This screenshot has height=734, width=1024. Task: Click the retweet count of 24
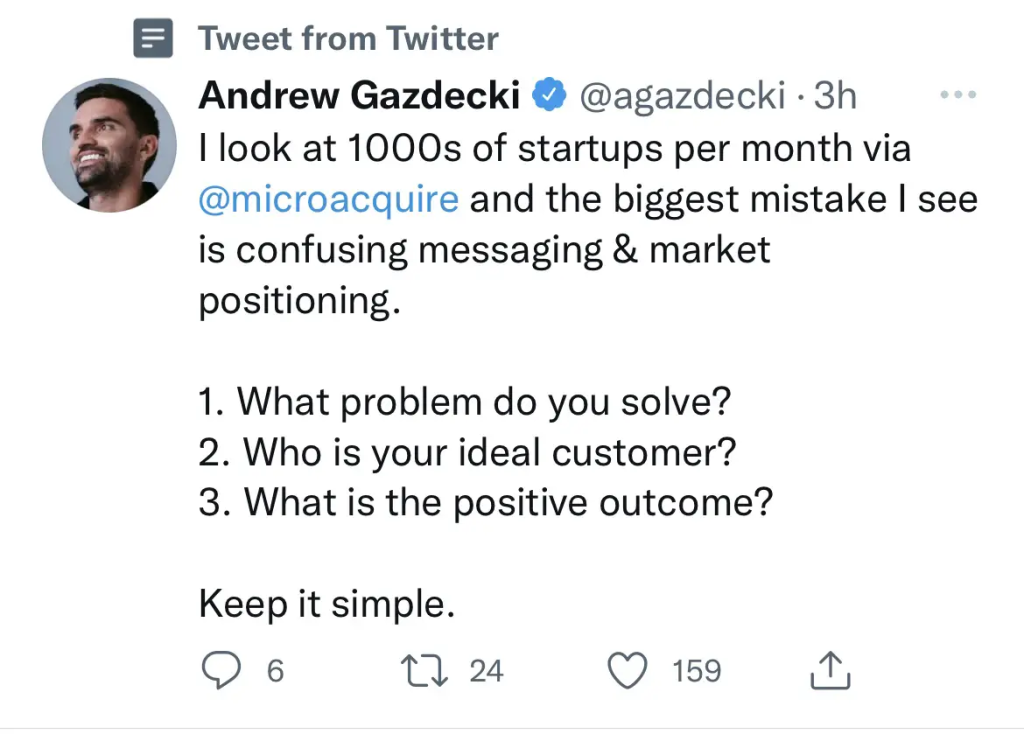[486, 671]
